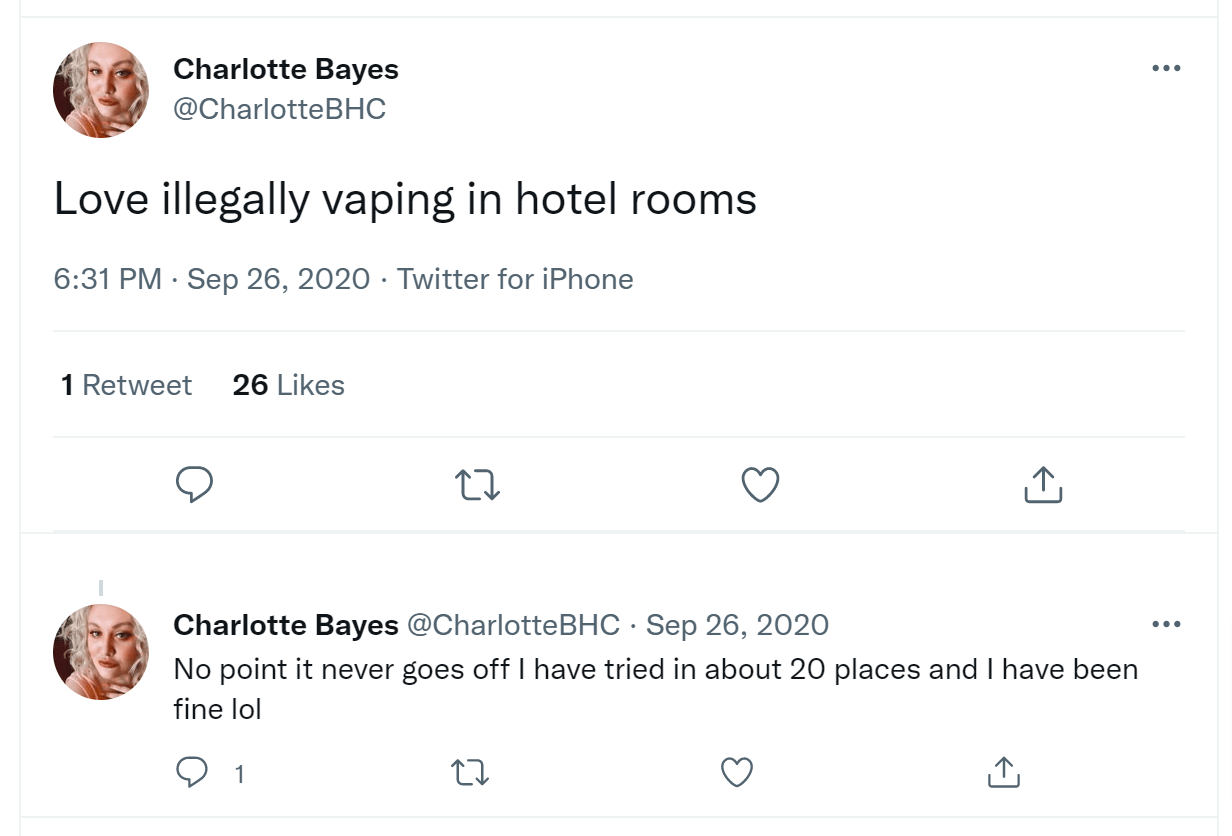The width and height of the screenshot is (1232, 836).
Task: Open more options on main tweet
Action: click(1166, 68)
